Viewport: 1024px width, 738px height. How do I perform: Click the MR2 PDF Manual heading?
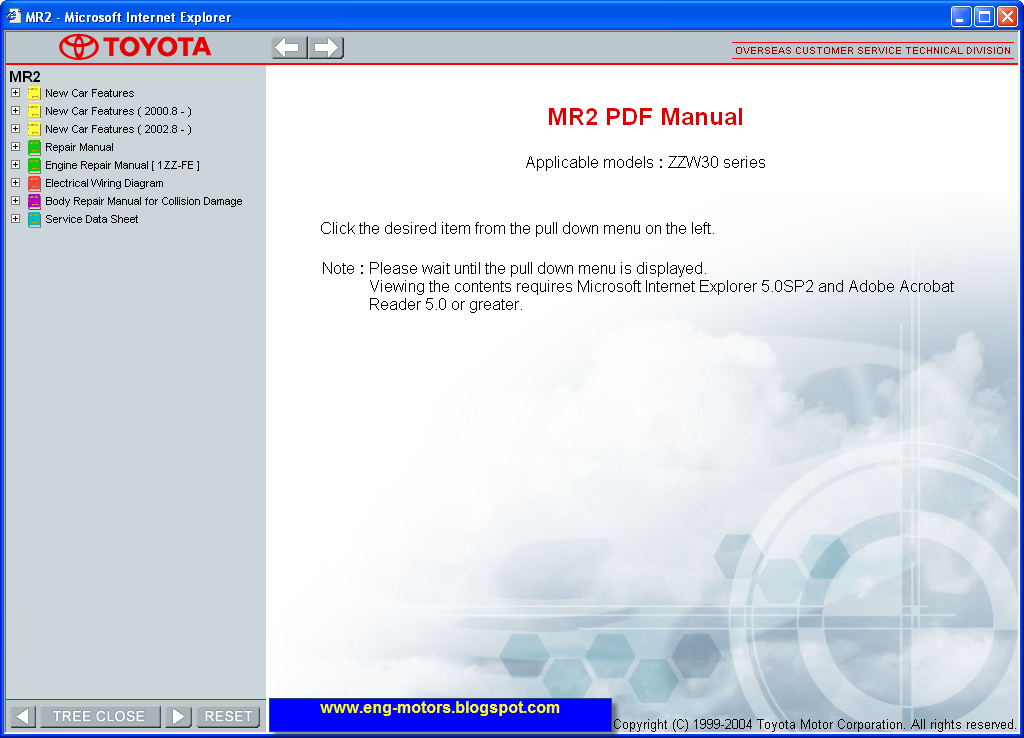click(x=645, y=117)
